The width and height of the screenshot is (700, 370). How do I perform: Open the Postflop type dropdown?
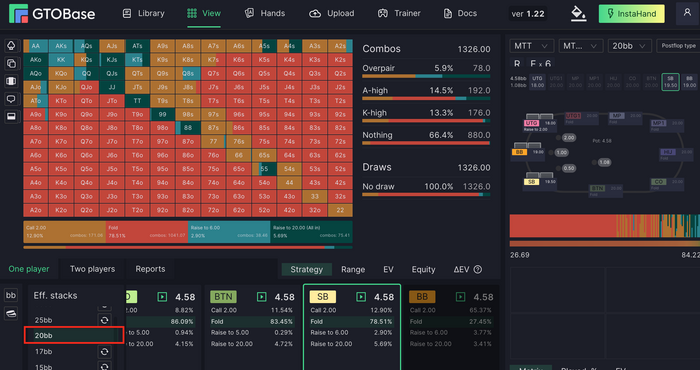[x=679, y=46]
